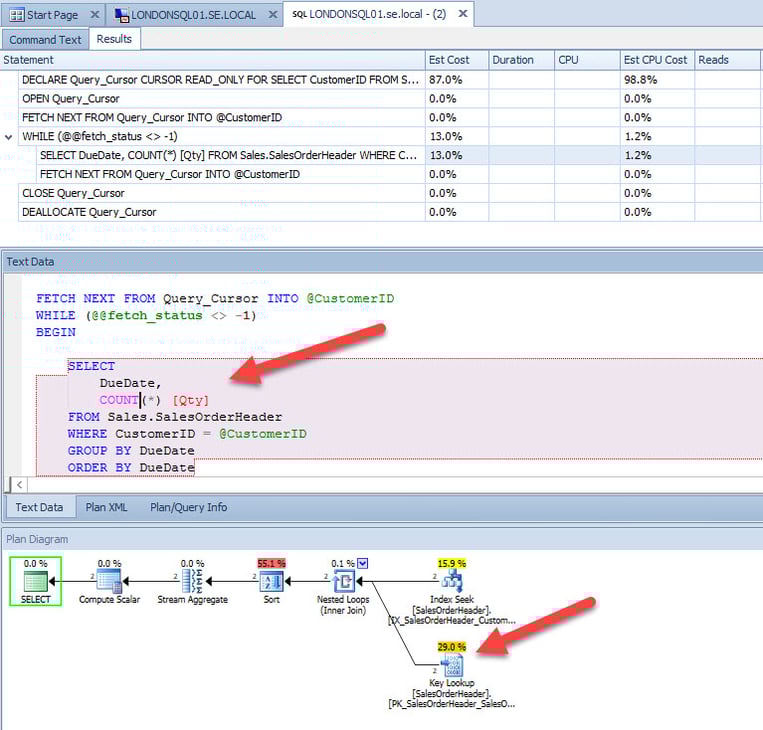This screenshot has width=763, height=730.
Task: Switch to the LONDONSQL01.SE.LOCAL tab
Action: [193, 15]
